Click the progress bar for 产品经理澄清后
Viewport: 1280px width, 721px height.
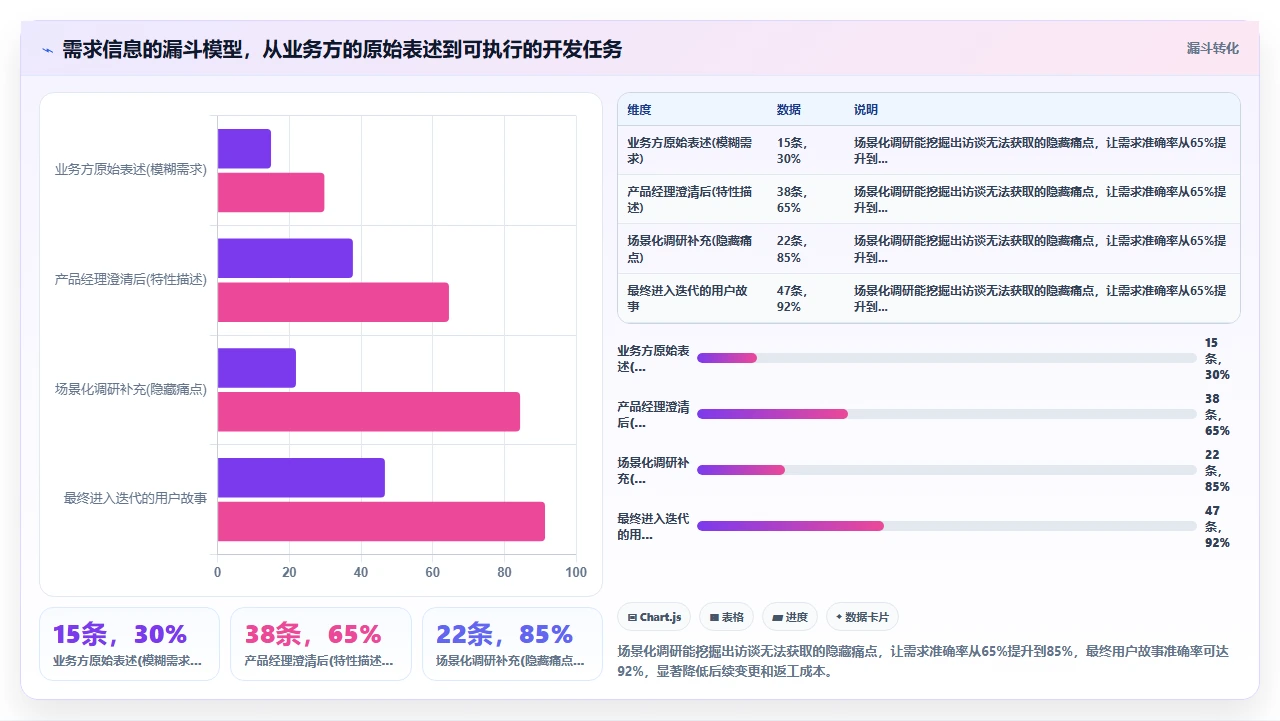(946, 414)
